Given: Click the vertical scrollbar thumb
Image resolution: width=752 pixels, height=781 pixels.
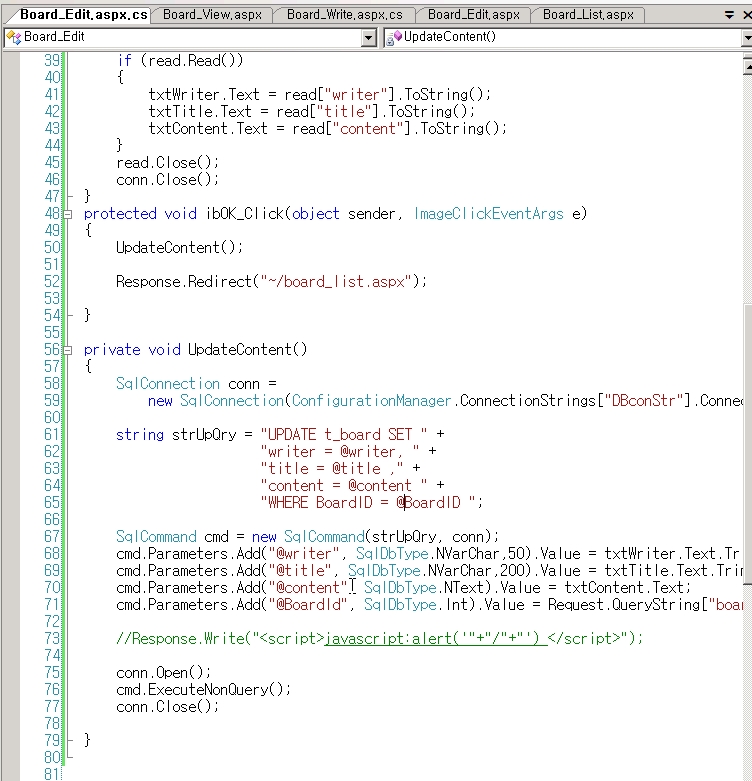Looking at the screenshot, I should point(748,443).
